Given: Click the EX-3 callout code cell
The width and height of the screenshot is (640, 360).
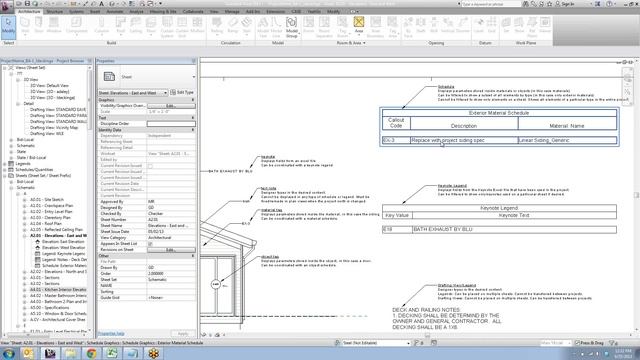Looking at the screenshot, I should (x=396, y=140).
